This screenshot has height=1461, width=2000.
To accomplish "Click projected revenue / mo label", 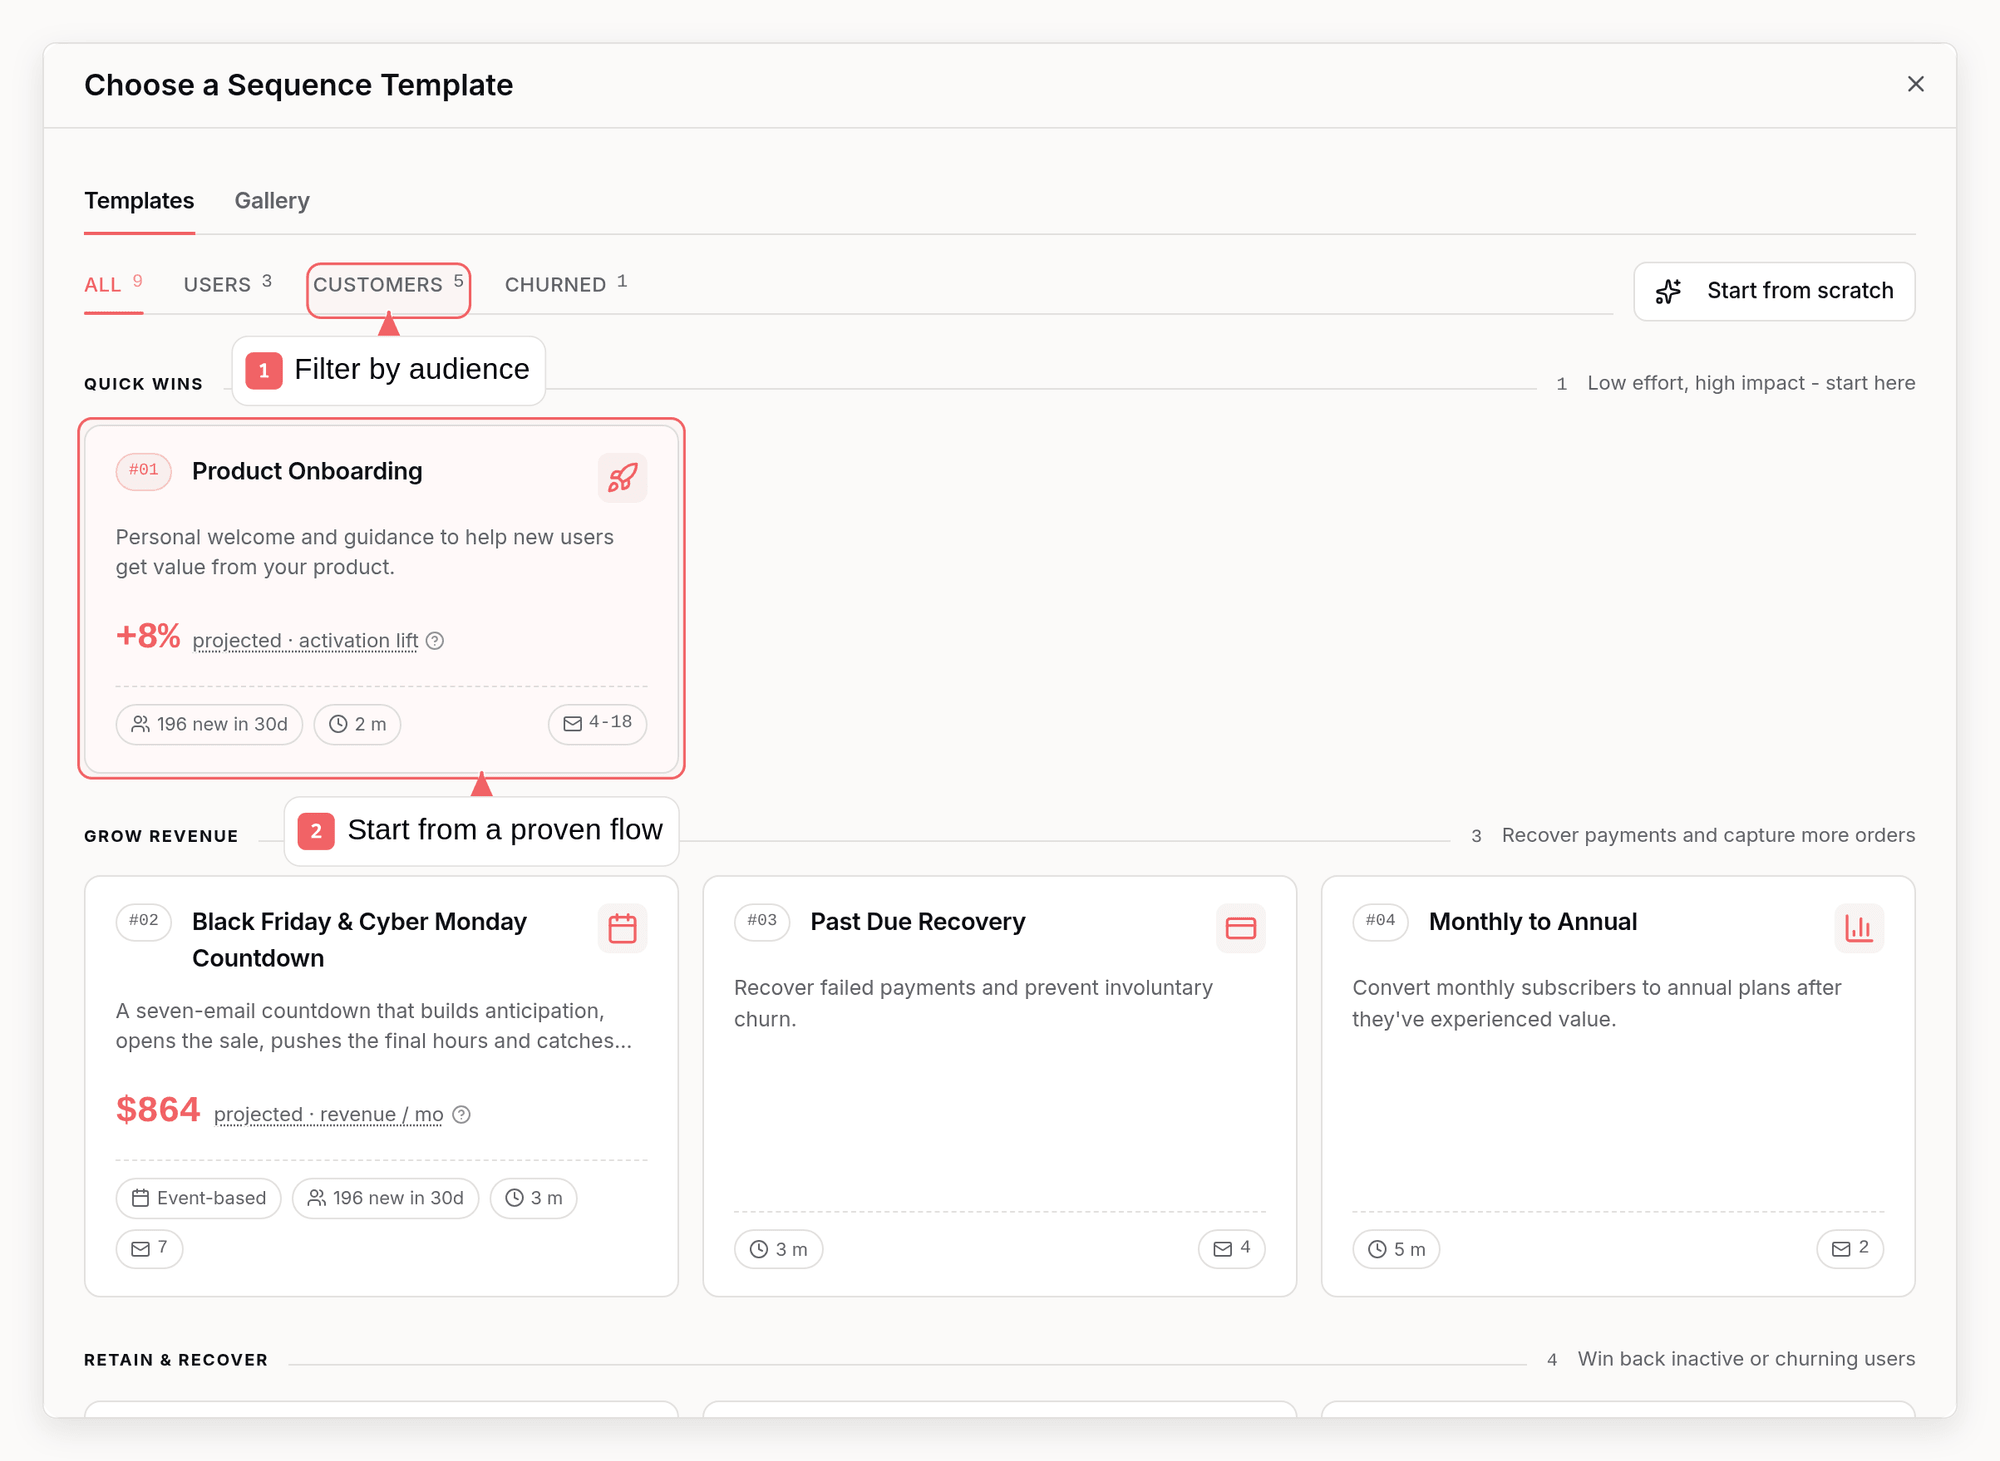I will (x=328, y=1114).
